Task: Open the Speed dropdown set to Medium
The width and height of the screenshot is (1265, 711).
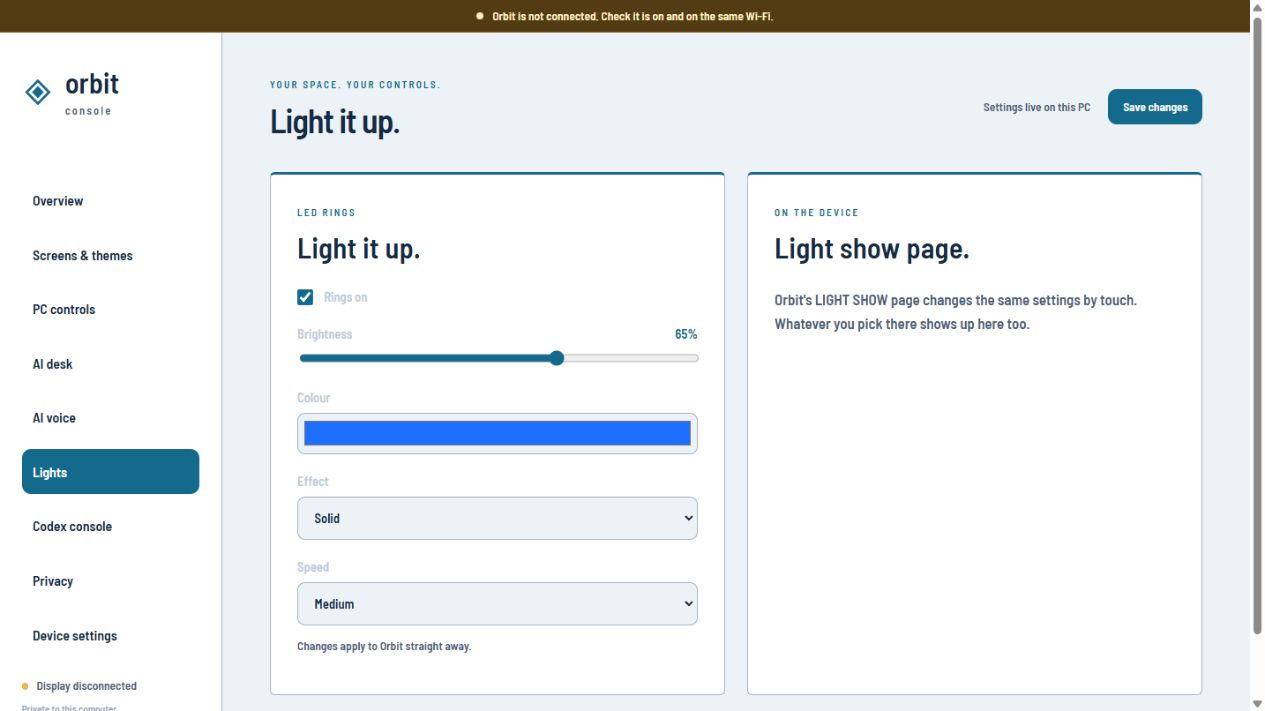Action: [497, 604]
